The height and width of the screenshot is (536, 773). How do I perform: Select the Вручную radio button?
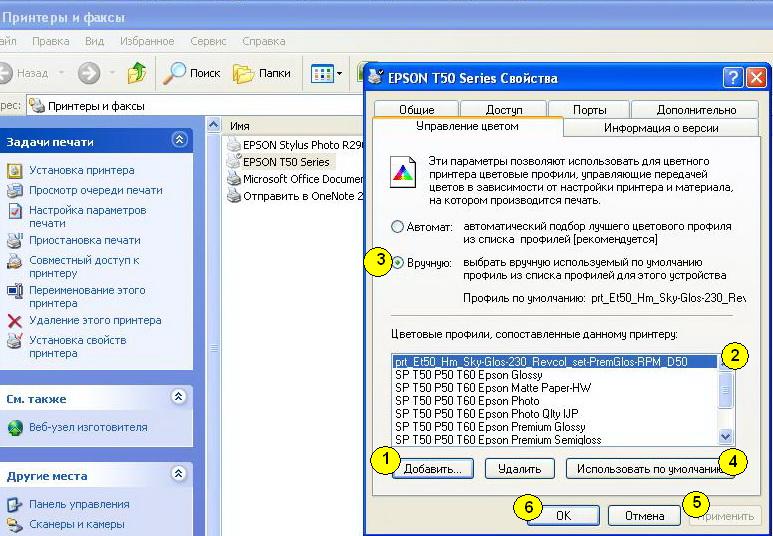click(x=398, y=263)
